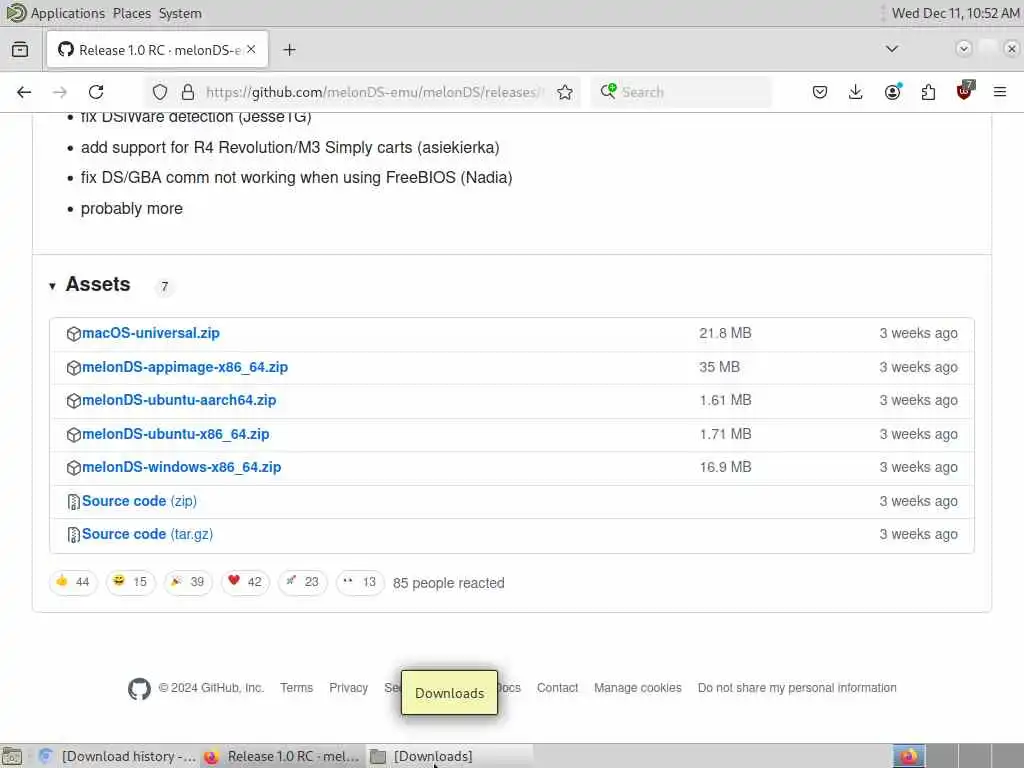The height and width of the screenshot is (768, 1024).
Task: Toggle the heart reaction (42)
Action: (246, 582)
